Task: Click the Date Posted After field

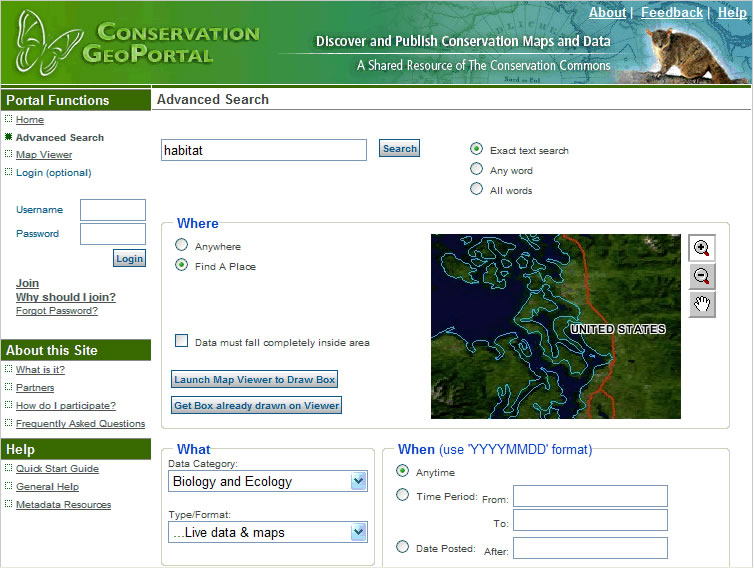Action: click(x=590, y=548)
